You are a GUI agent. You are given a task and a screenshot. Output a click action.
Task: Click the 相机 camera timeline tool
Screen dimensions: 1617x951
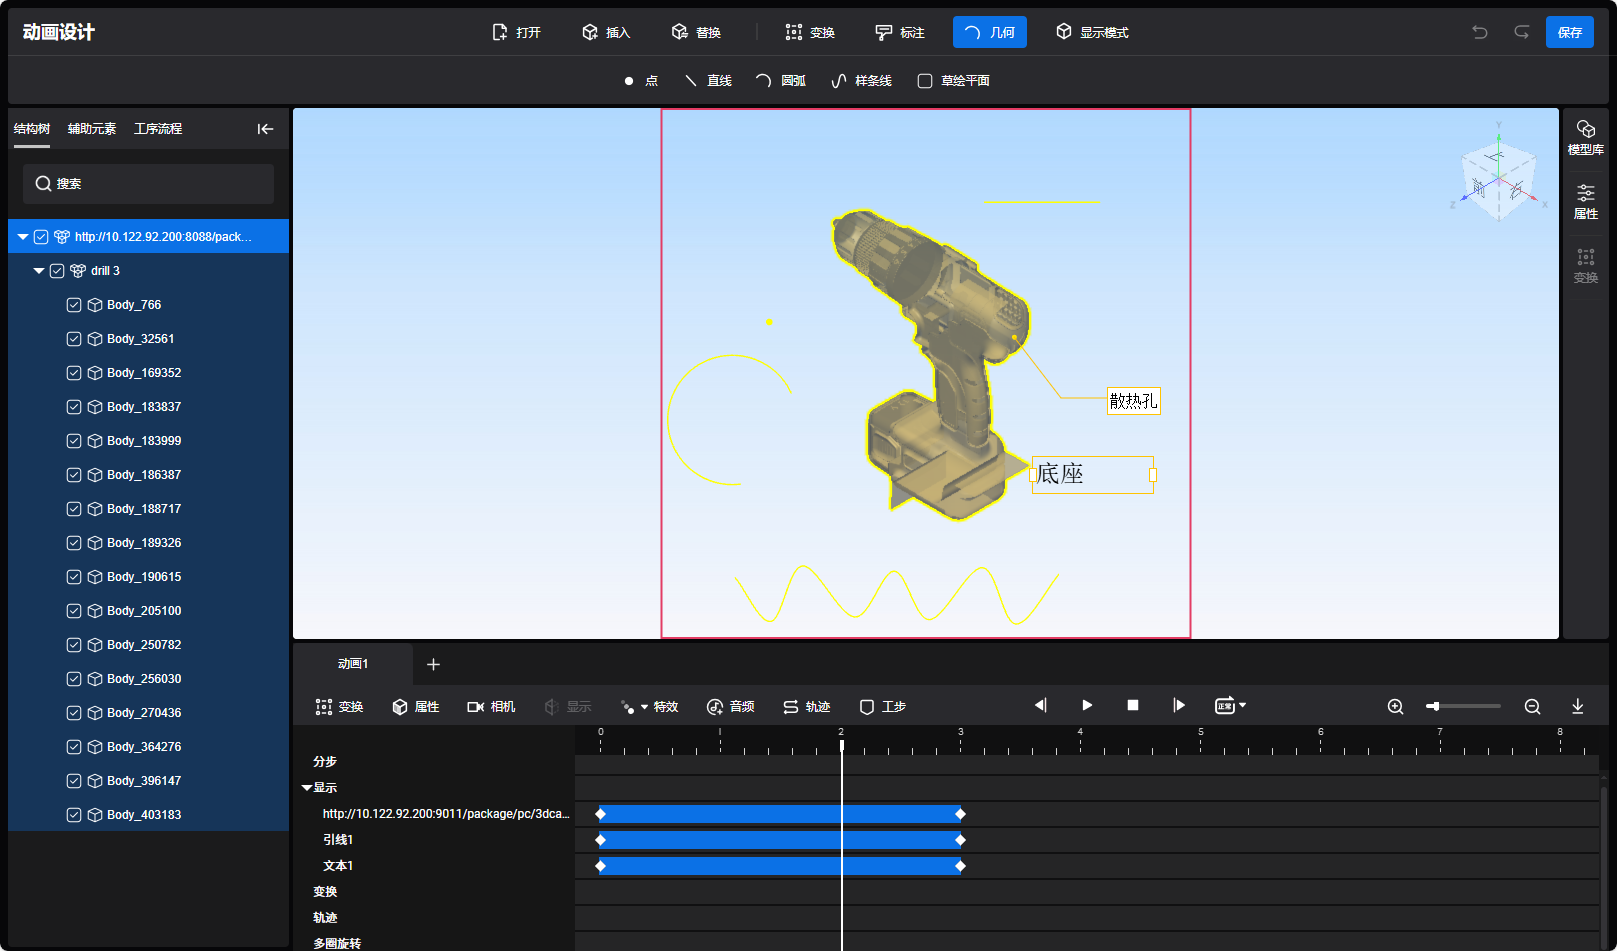pyautogui.click(x=491, y=707)
